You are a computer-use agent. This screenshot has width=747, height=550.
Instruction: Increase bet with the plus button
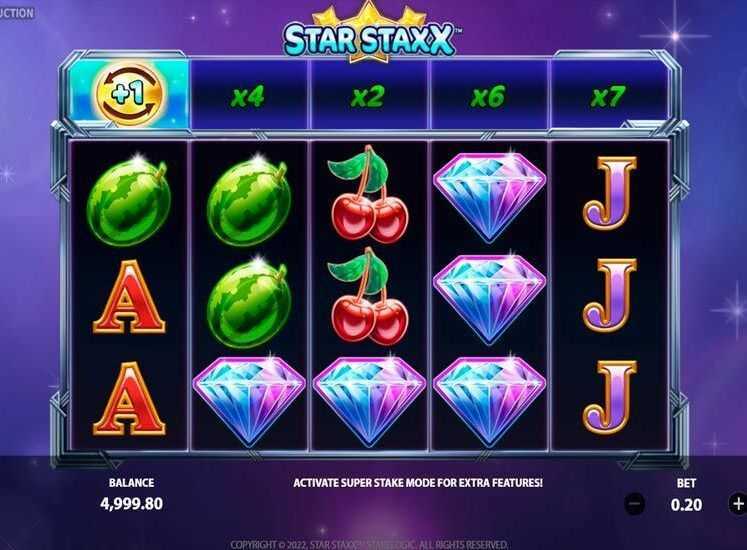(x=737, y=503)
